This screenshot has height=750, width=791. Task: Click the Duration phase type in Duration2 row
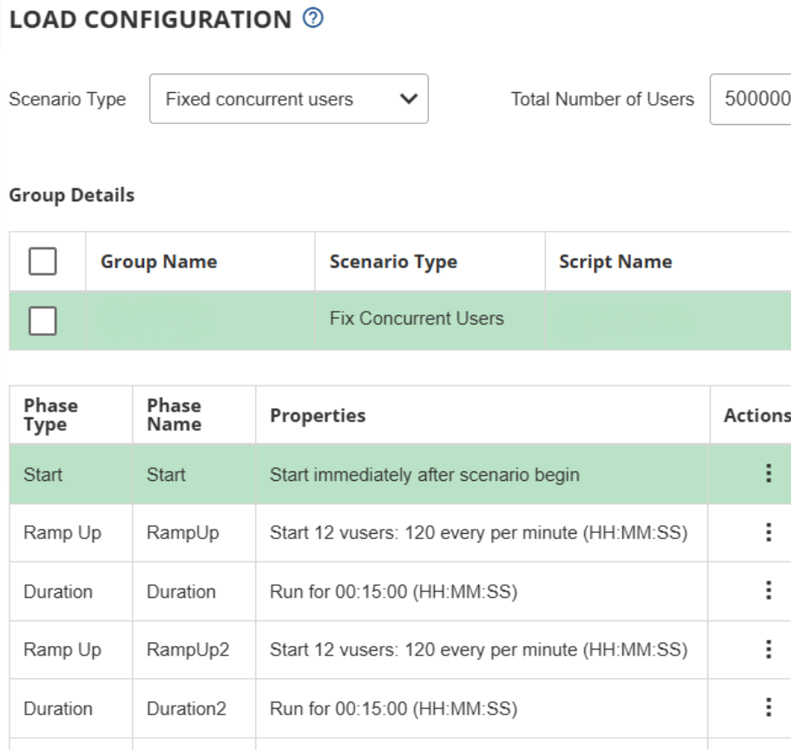(x=58, y=709)
